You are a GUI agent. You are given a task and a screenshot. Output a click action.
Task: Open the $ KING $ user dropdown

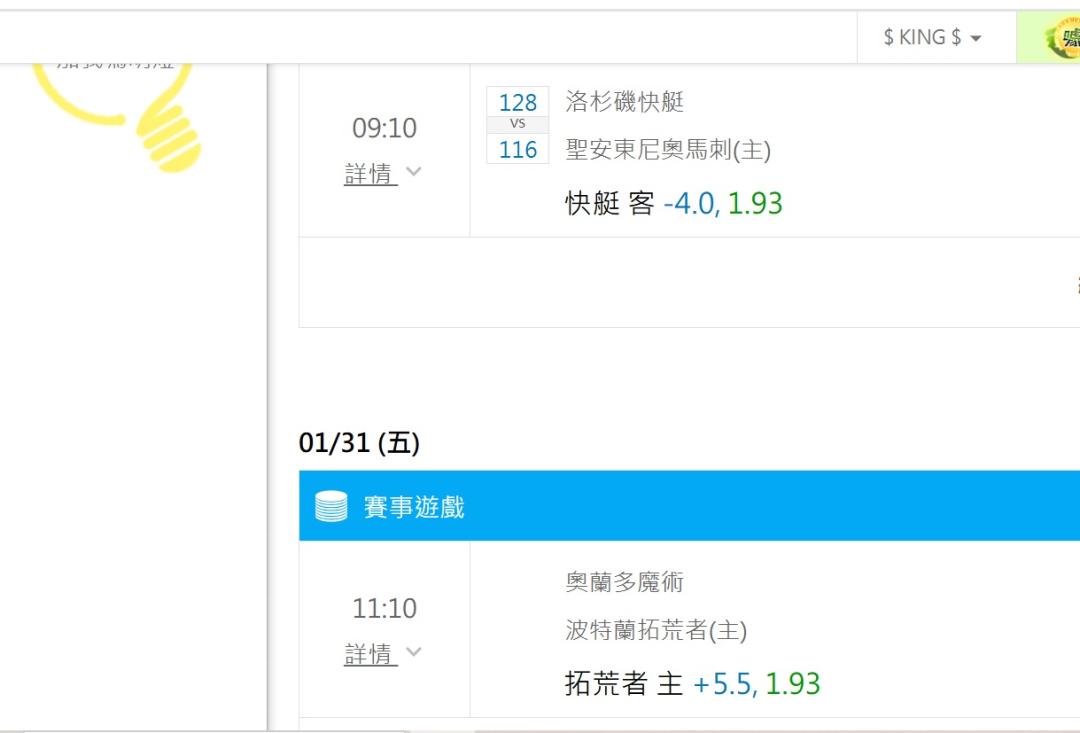(932, 37)
